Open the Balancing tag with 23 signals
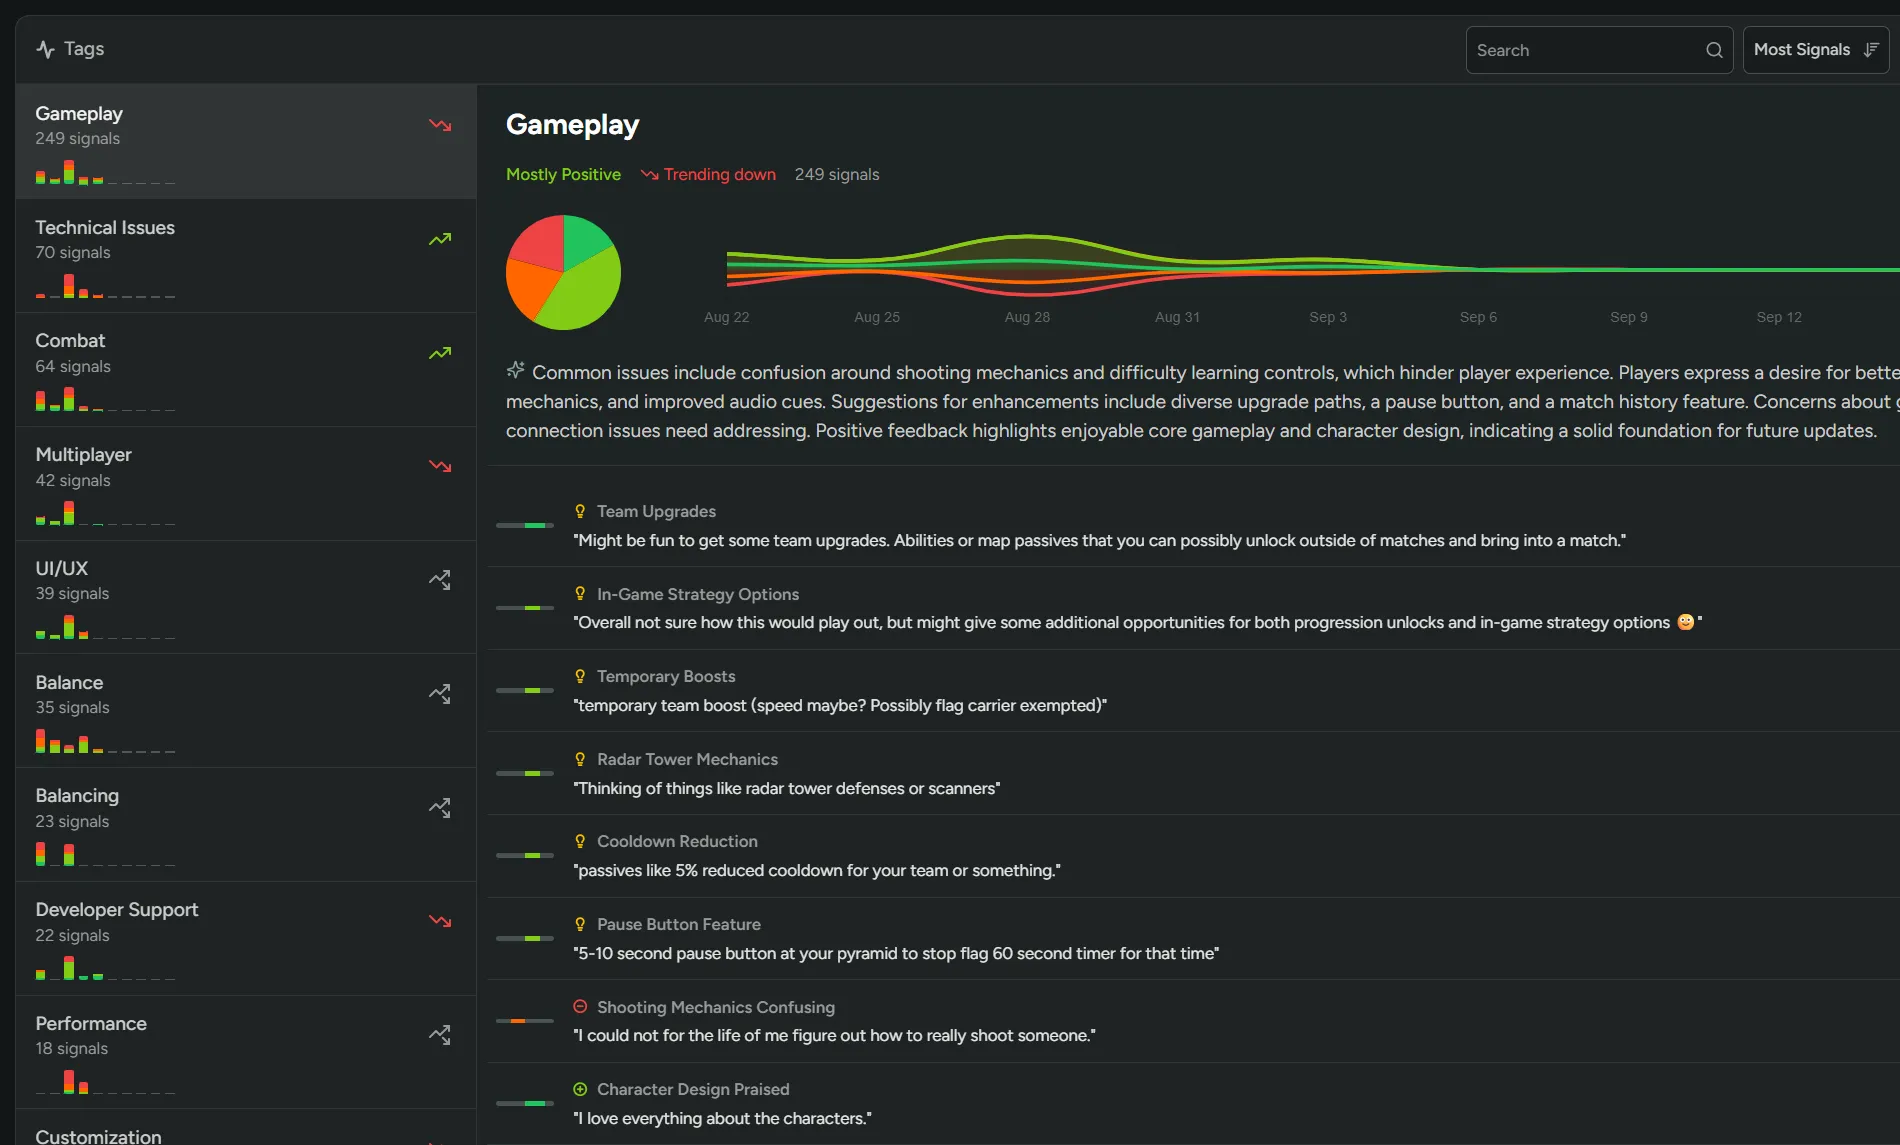The image size is (1900, 1145). point(246,825)
